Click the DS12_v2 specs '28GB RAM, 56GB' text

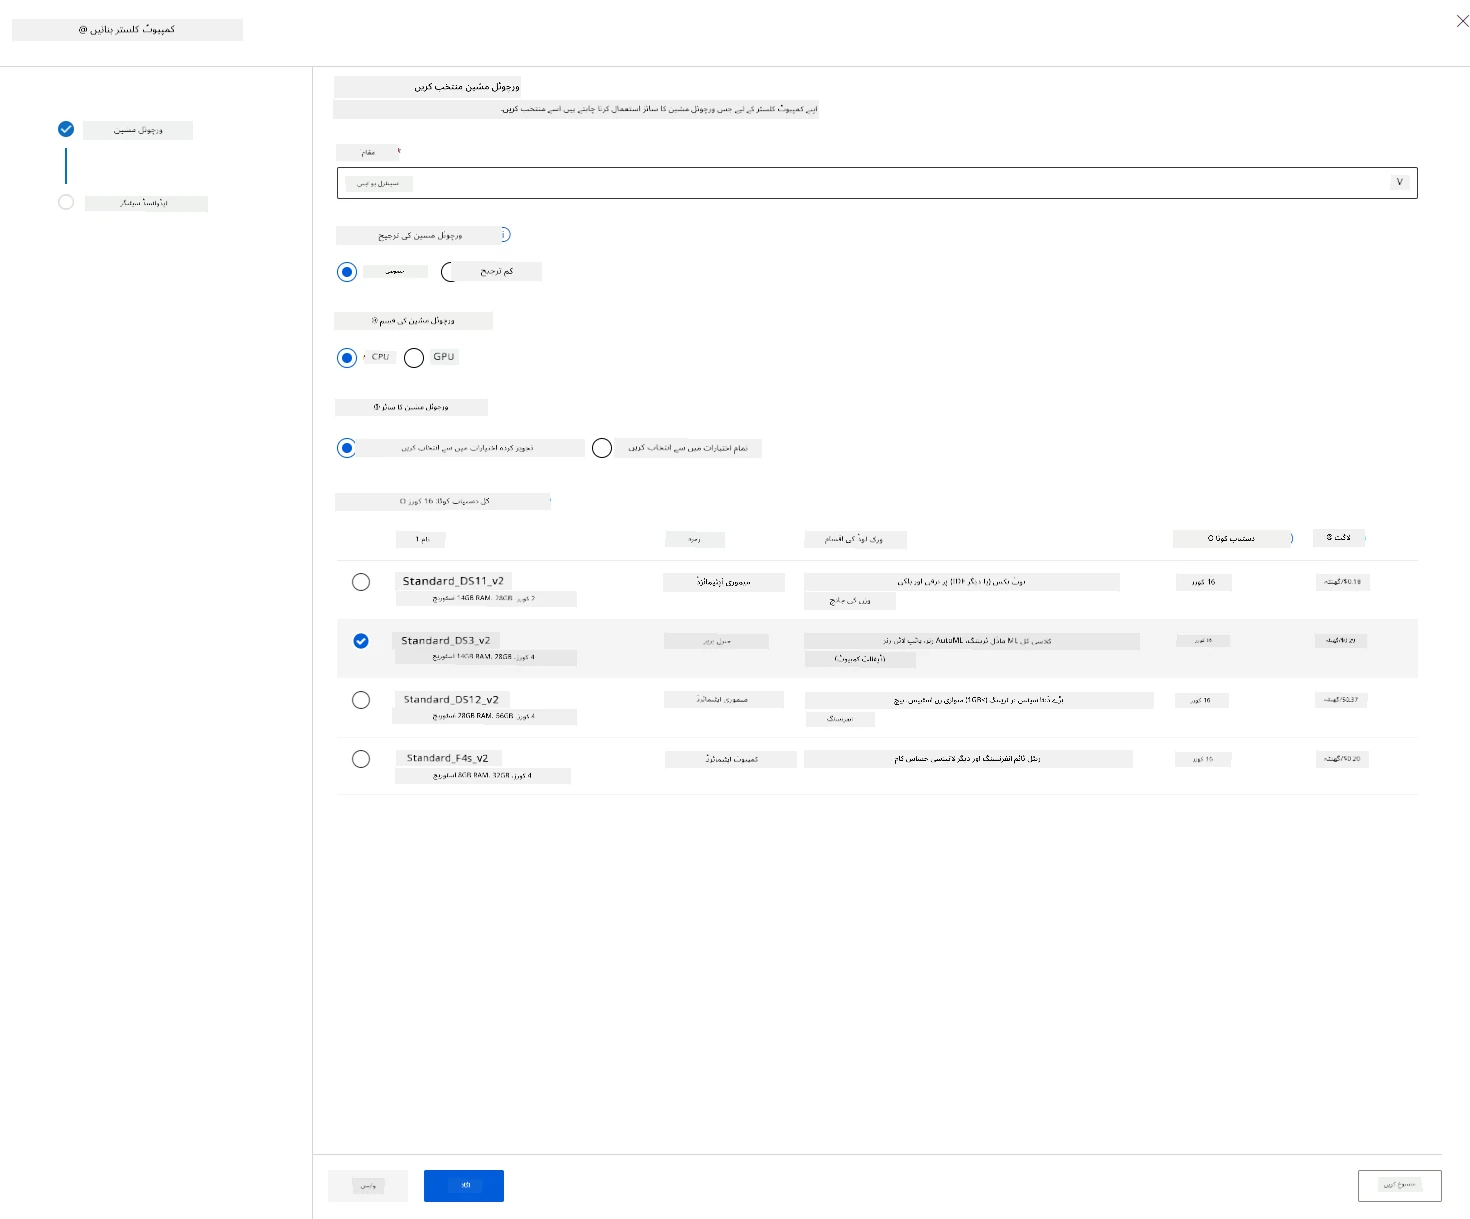tap(485, 716)
